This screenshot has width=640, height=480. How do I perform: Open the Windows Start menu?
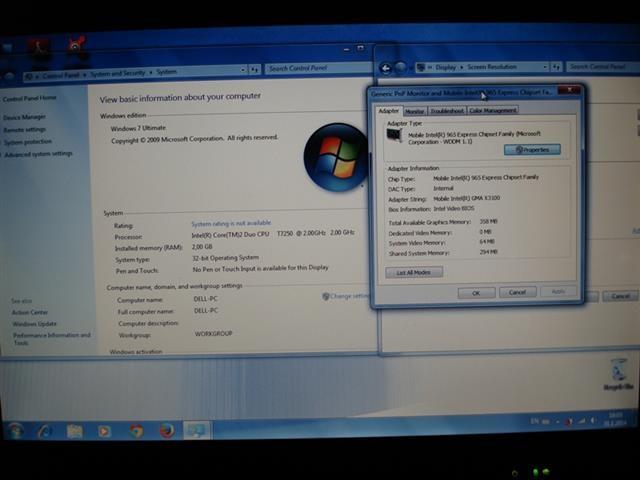(x=16, y=431)
